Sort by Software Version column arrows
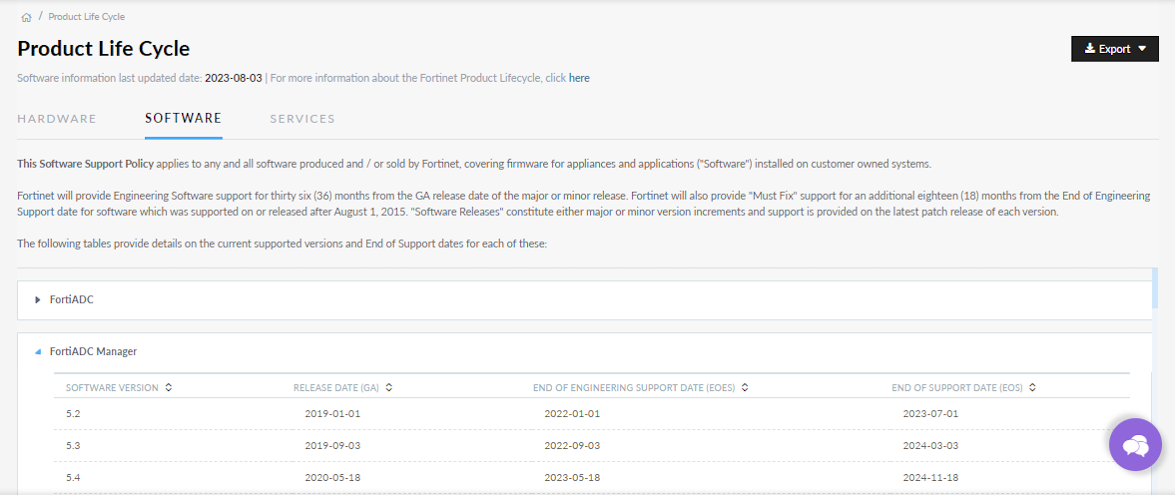This screenshot has height=497, width=1175. click(169, 388)
